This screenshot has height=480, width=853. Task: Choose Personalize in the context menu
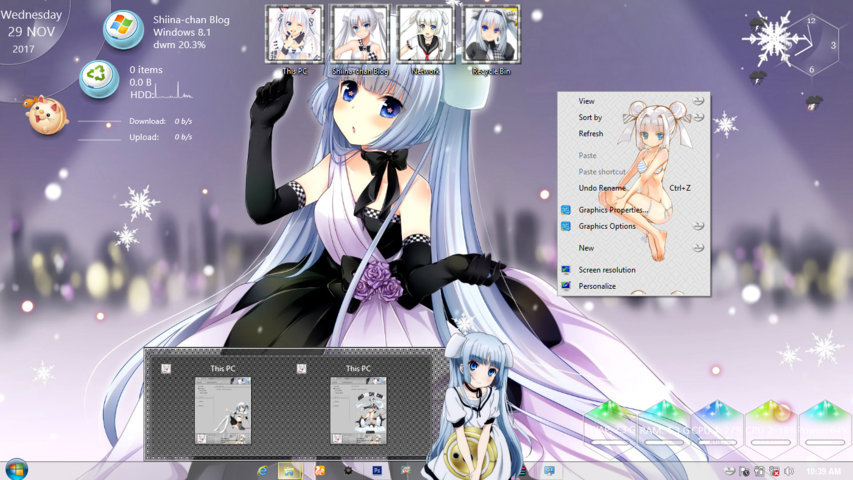(597, 286)
